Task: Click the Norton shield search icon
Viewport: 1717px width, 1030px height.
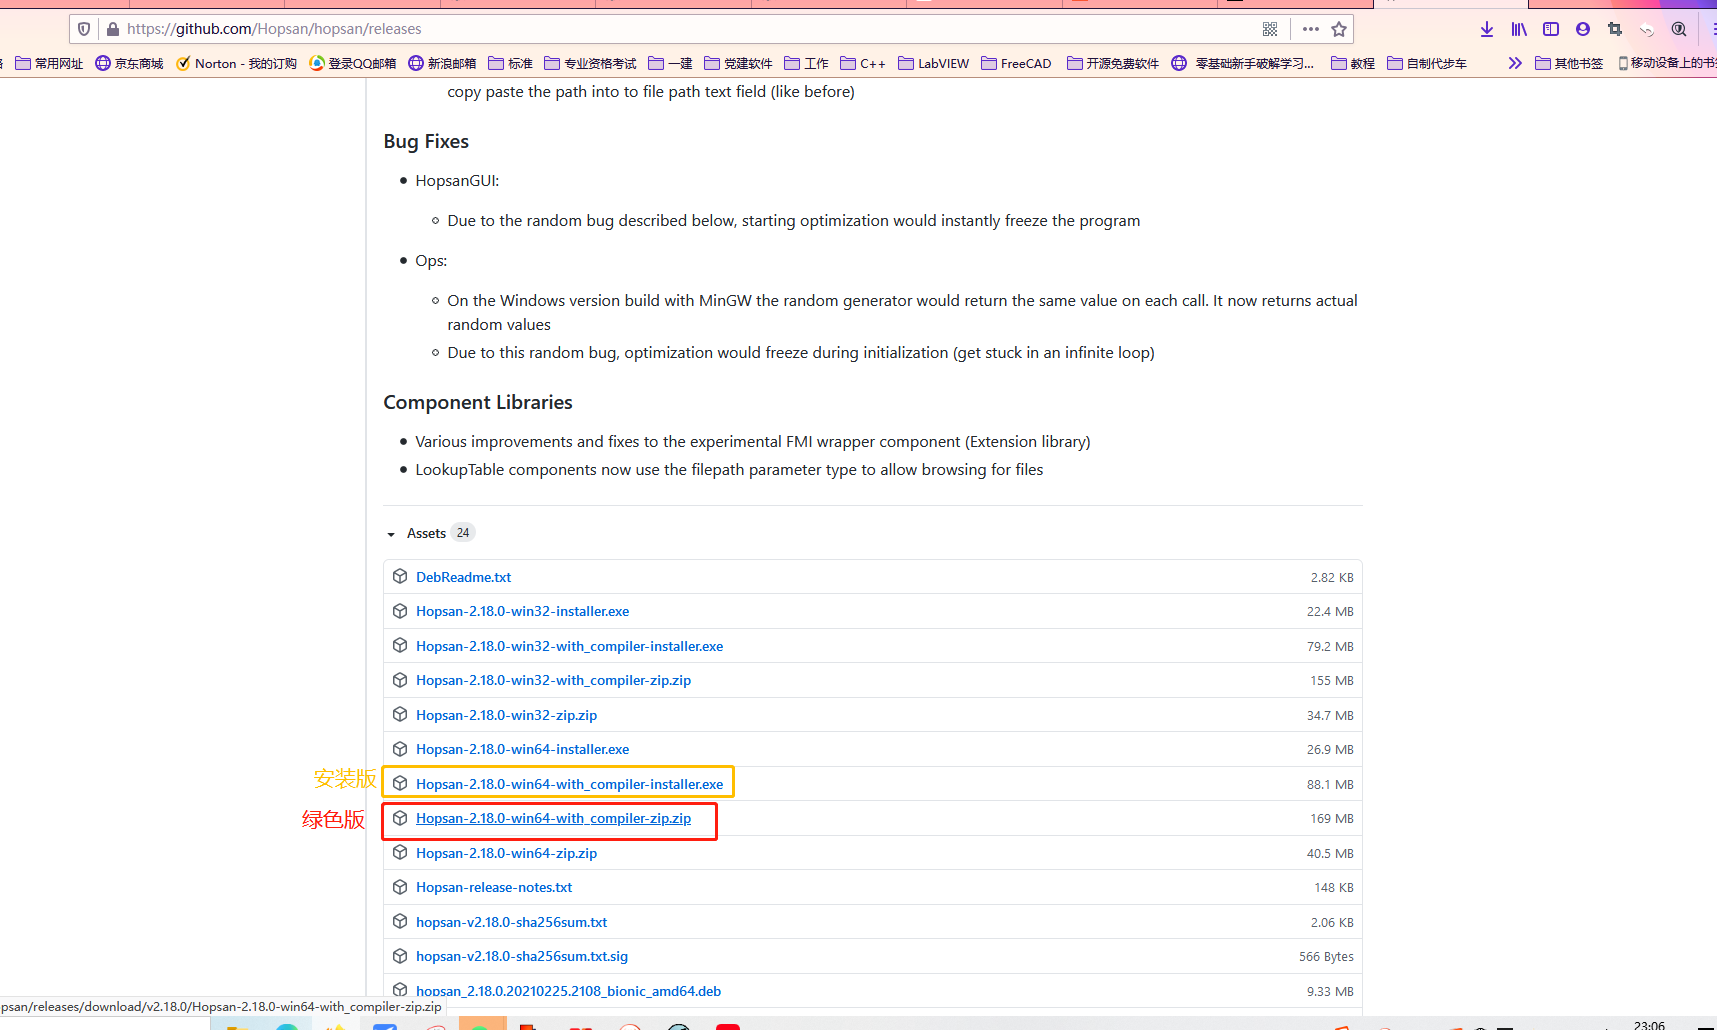Action: (x=1679, y=29)
